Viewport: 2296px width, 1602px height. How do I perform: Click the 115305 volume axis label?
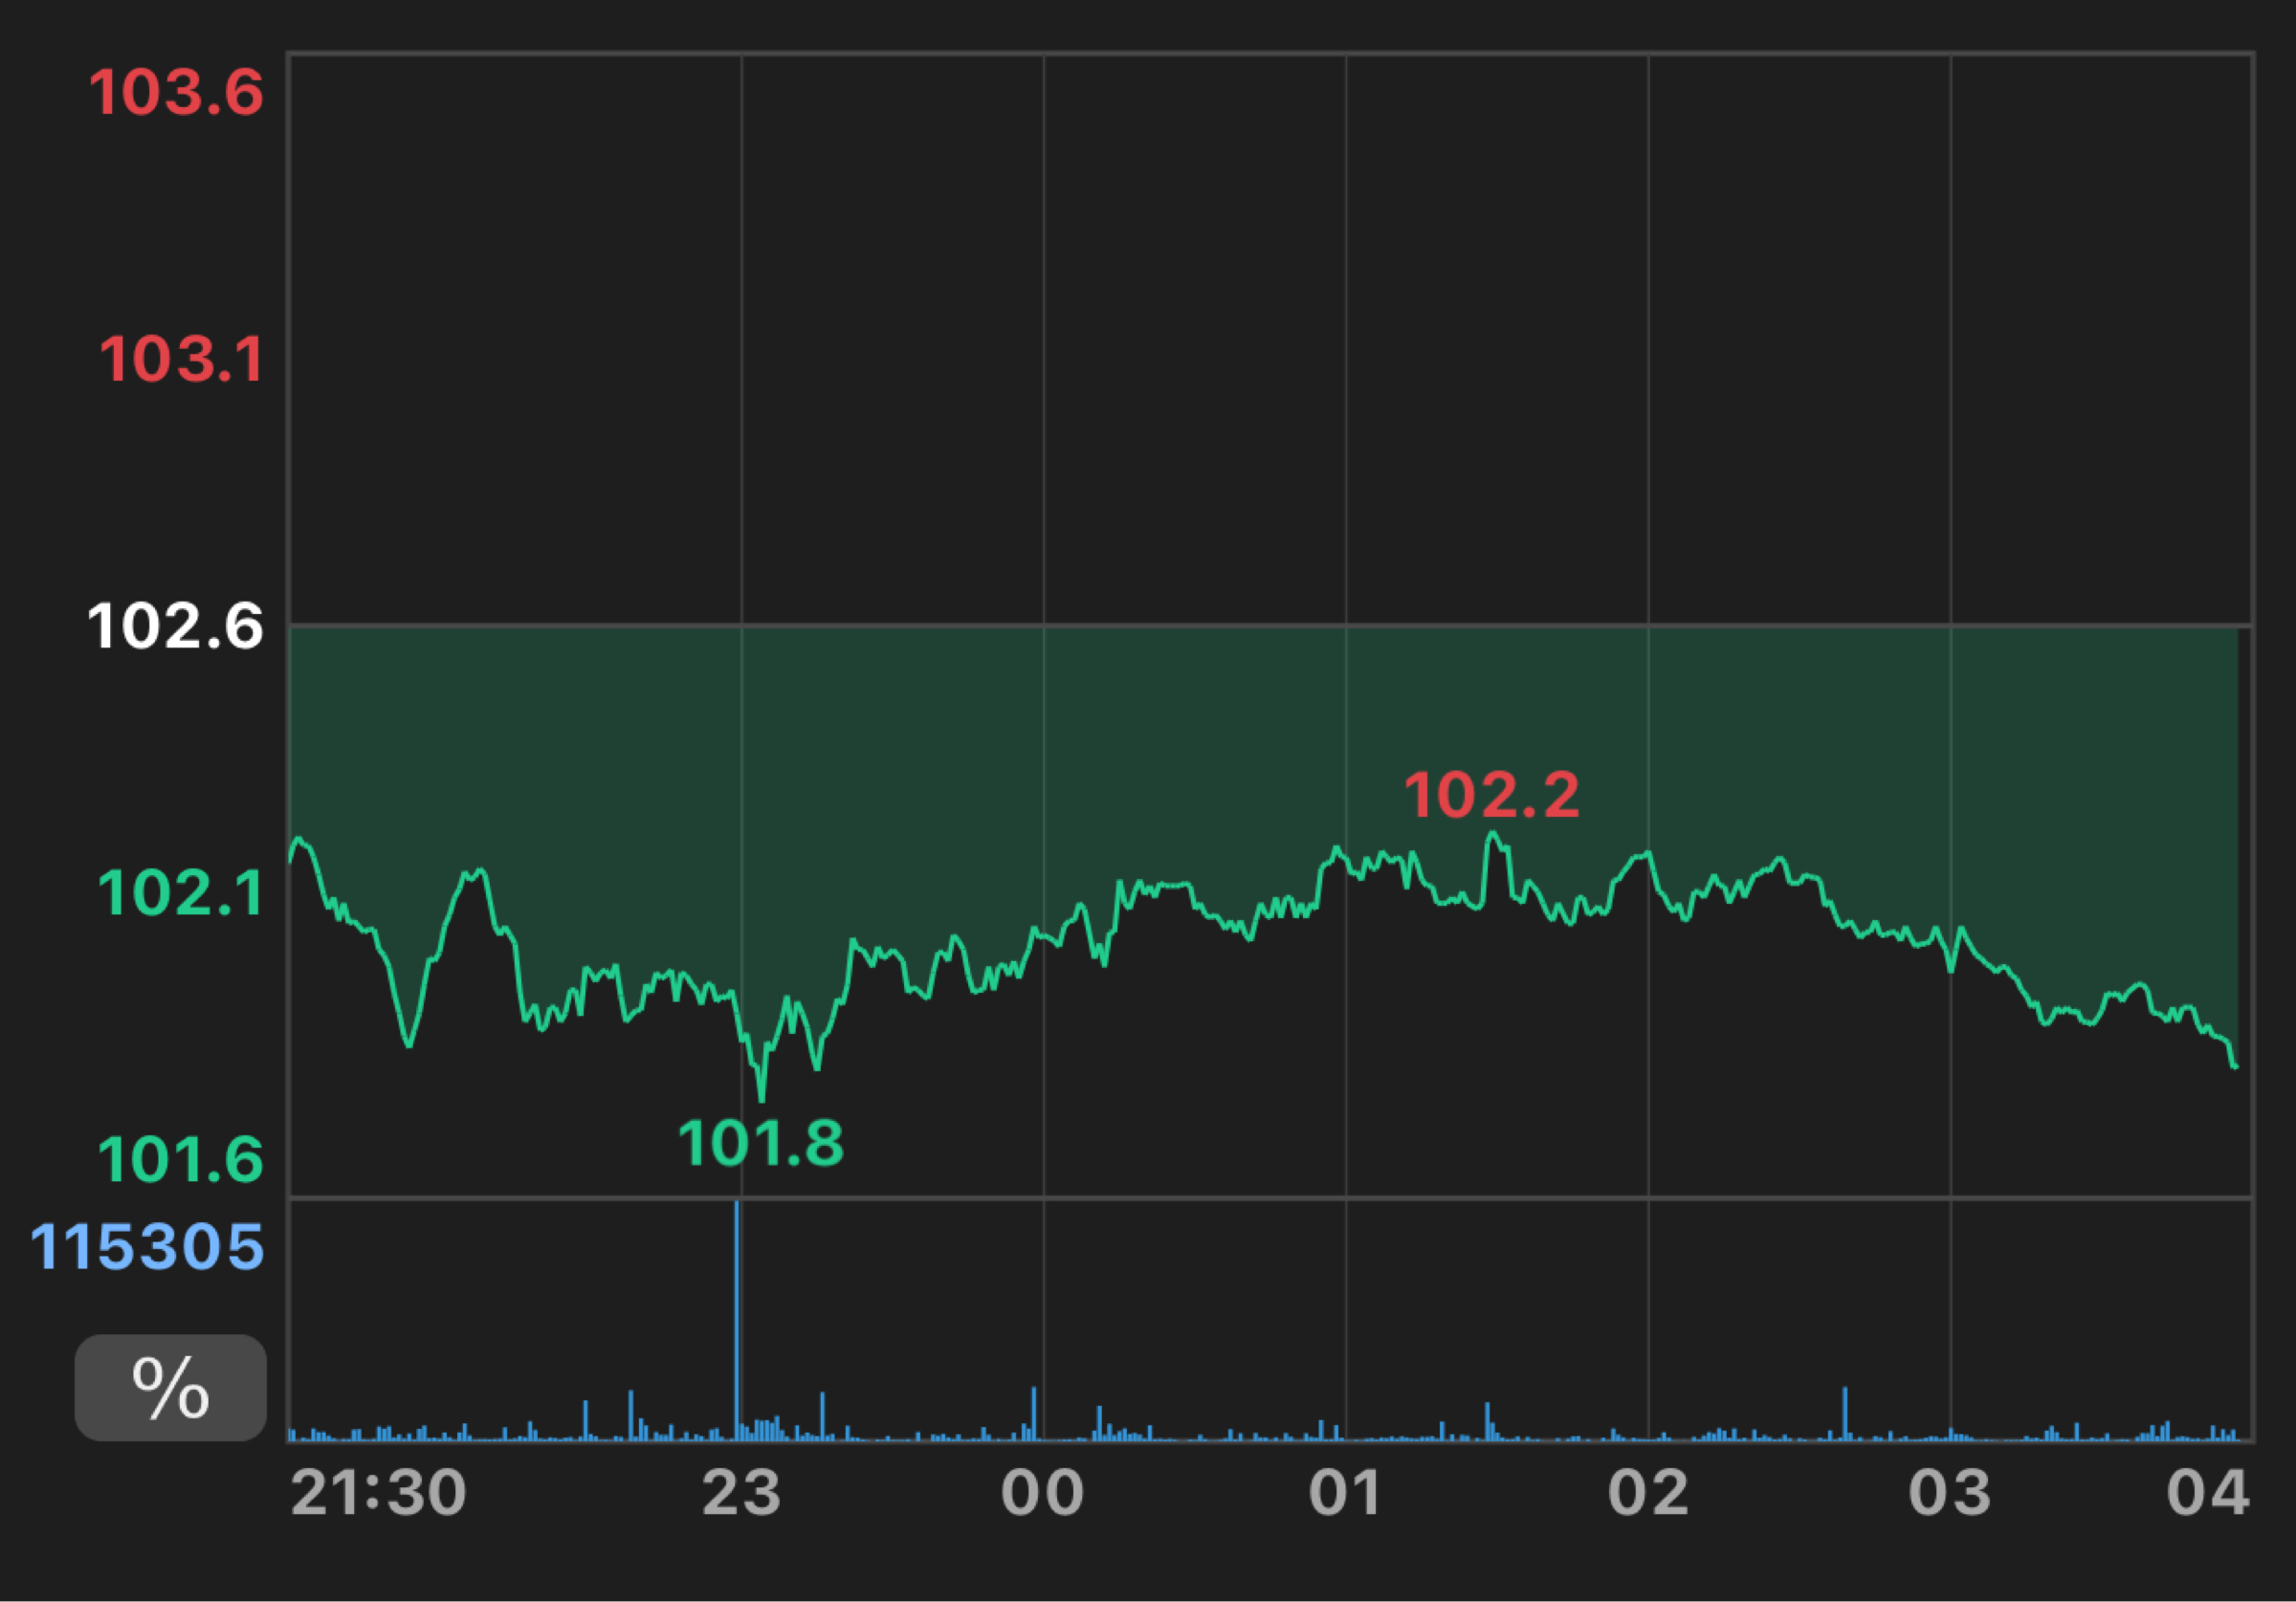click(x=148, y=1247)
